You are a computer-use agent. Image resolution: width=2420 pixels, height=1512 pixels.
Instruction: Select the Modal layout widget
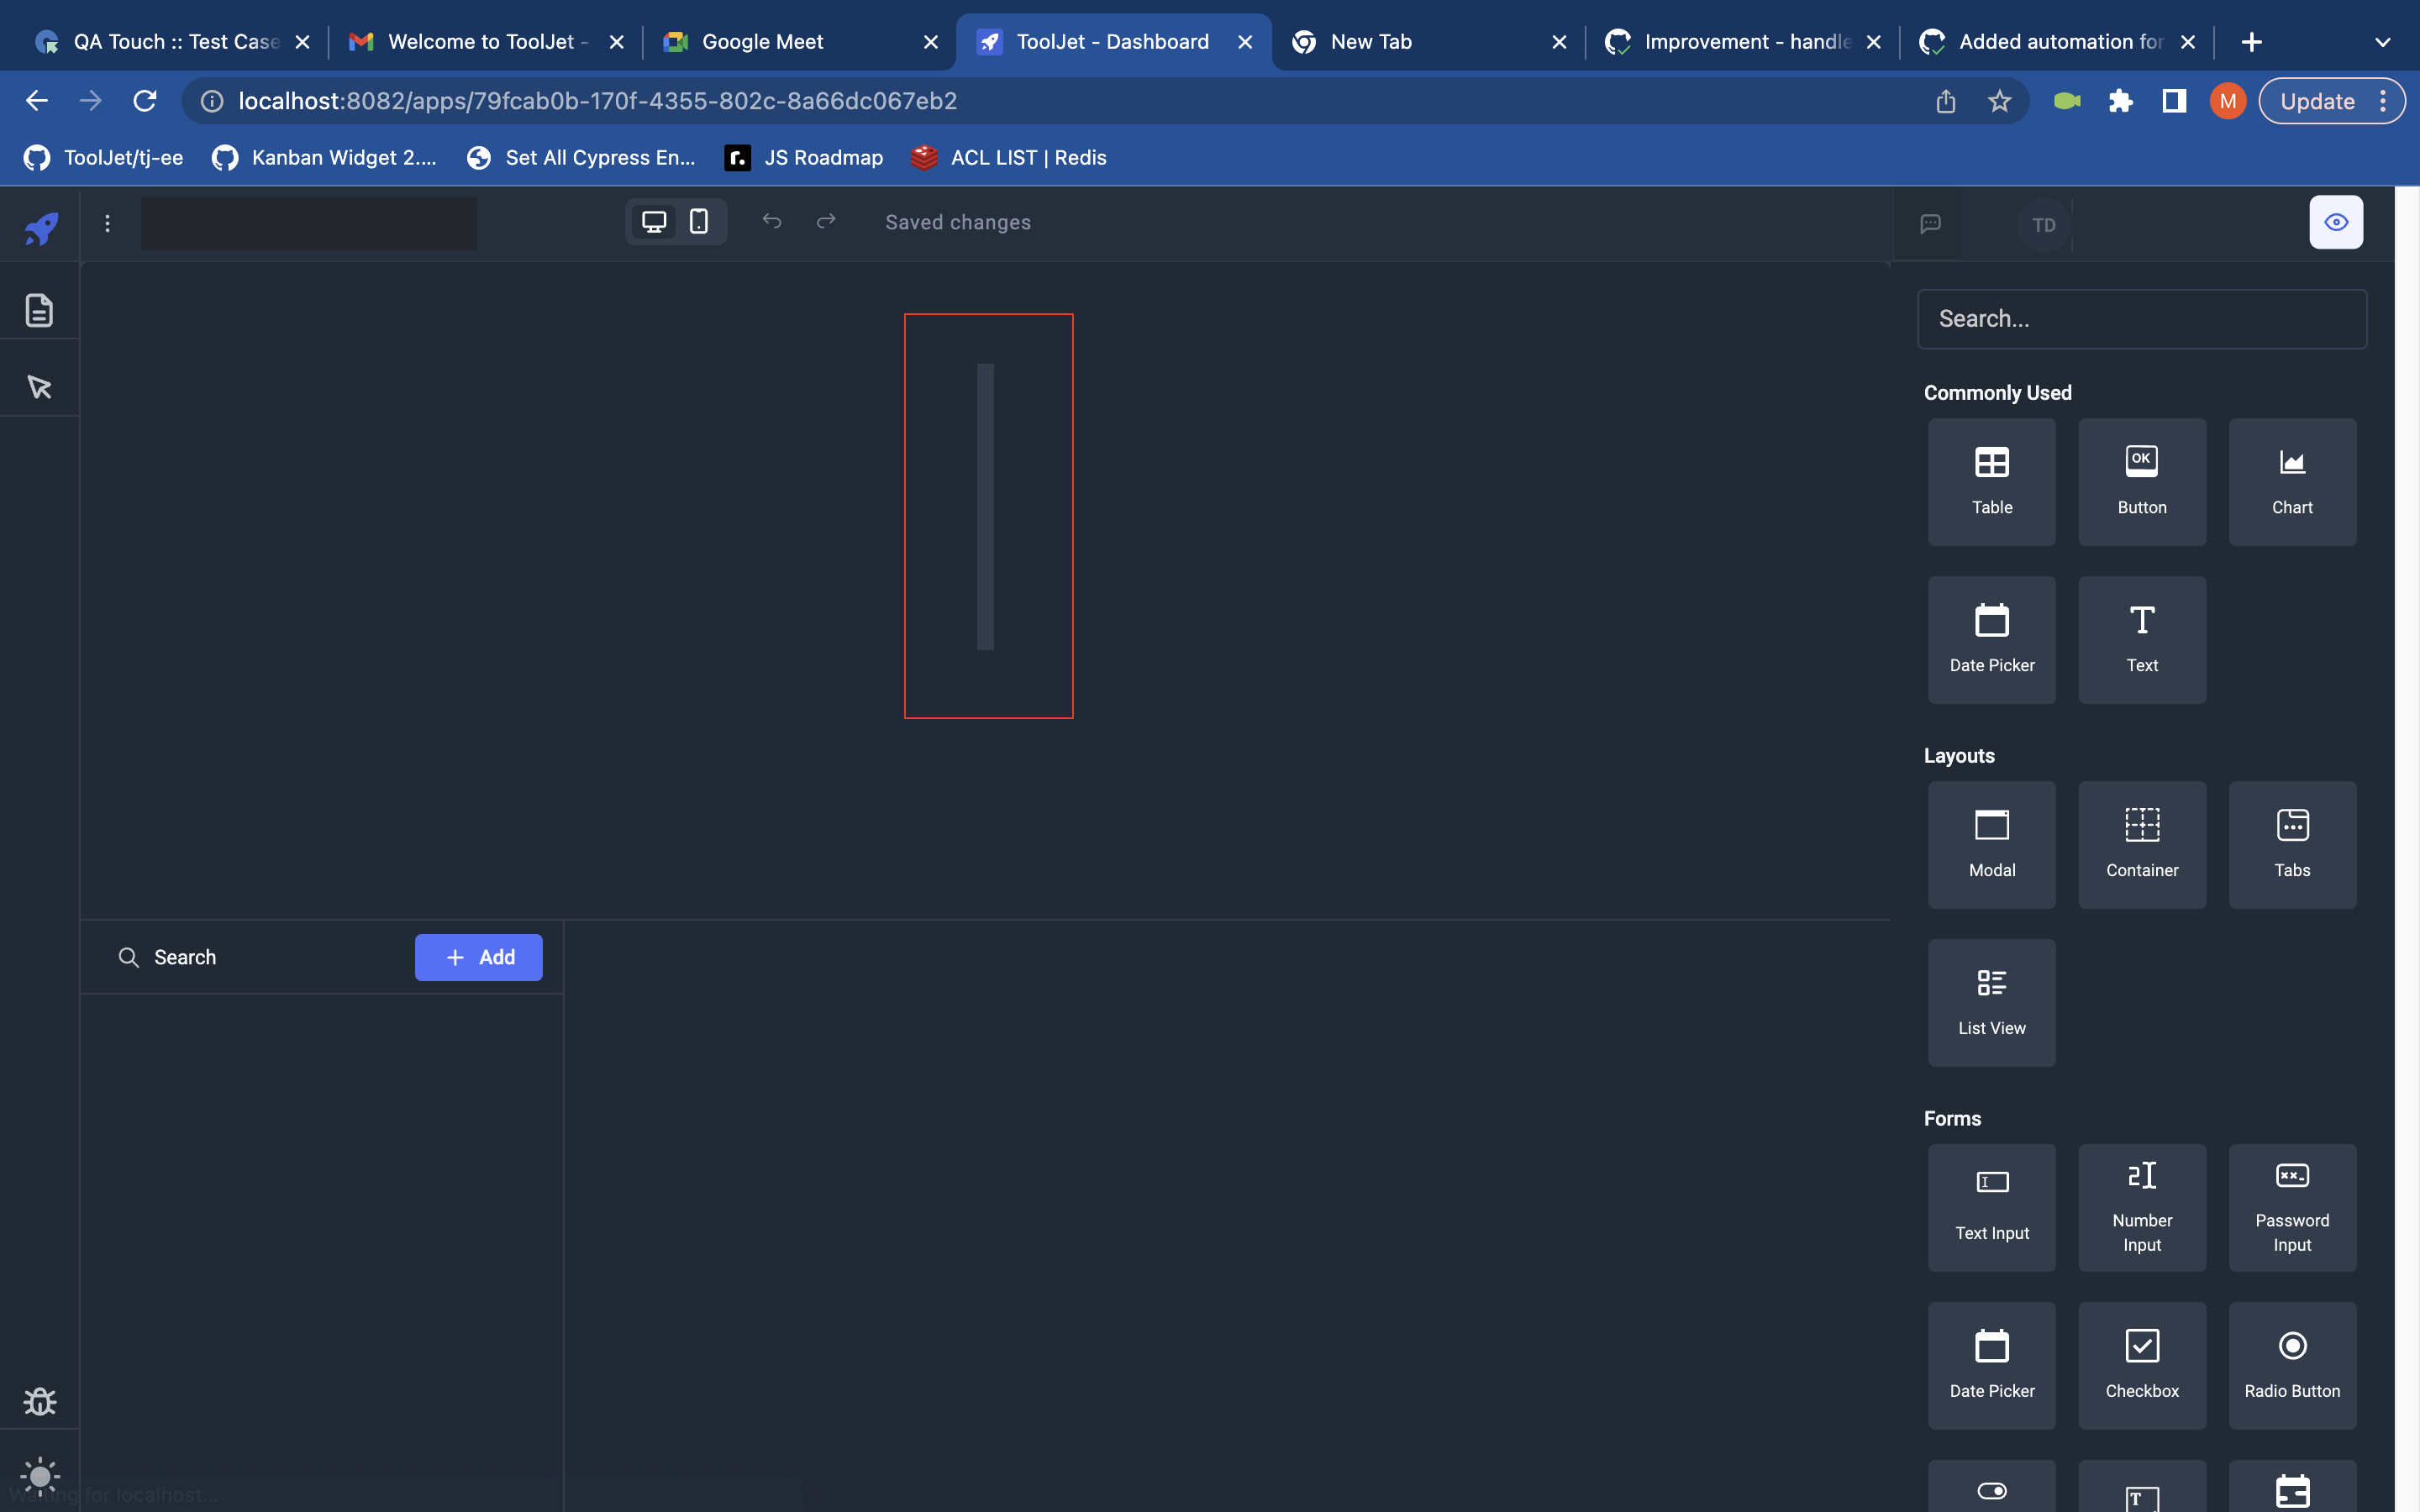pyautogui.click(x=1991, y=844)
